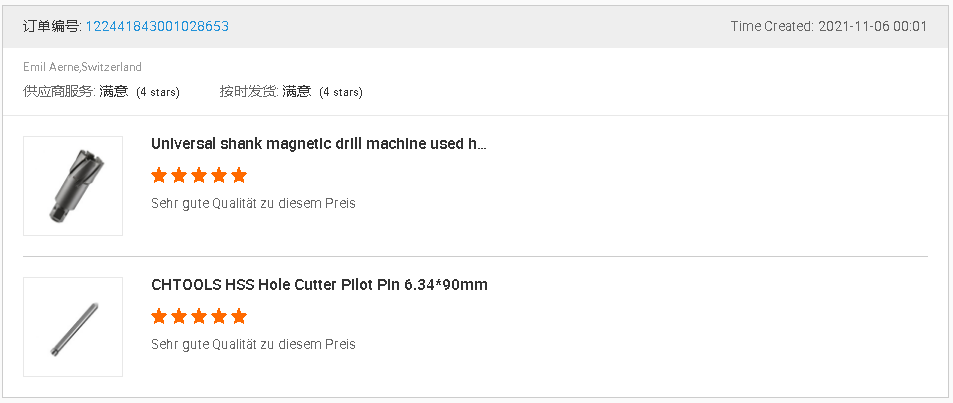Click fifth star of the Pilot Pin rating
Image resolution: width=953 pixels, height=403 pixels.
coord(239,317)
